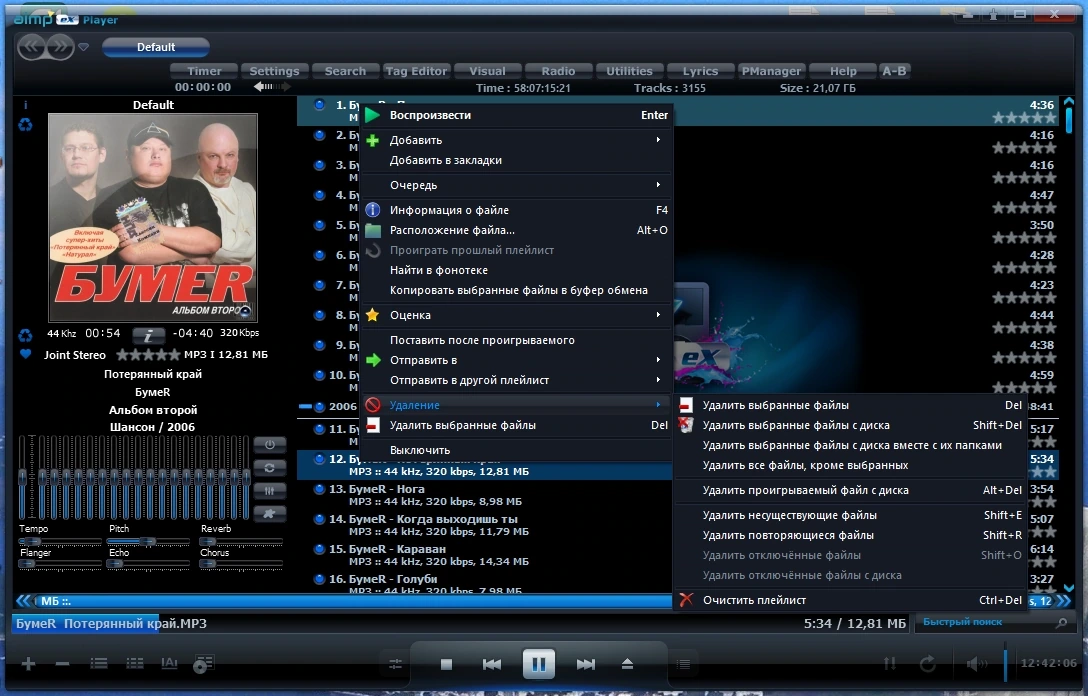Toggle the repeat mode icon
The height and width of the screenshot is (696, 1088).
[x=928, y=664]
